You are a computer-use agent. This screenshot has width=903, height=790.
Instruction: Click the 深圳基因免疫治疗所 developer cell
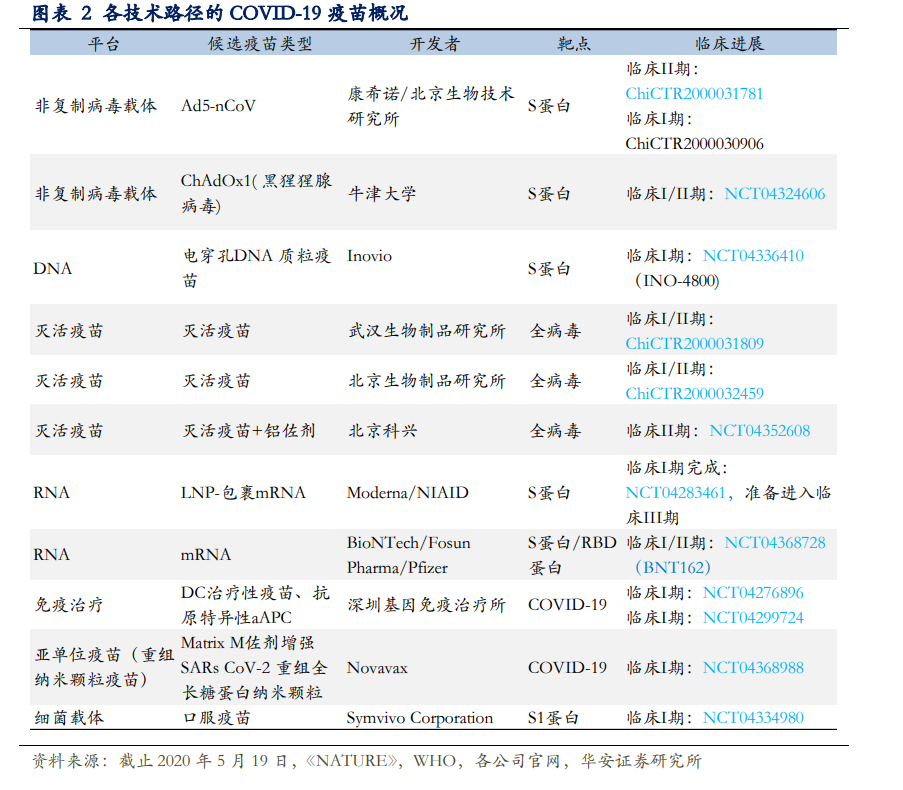point(427,605)
